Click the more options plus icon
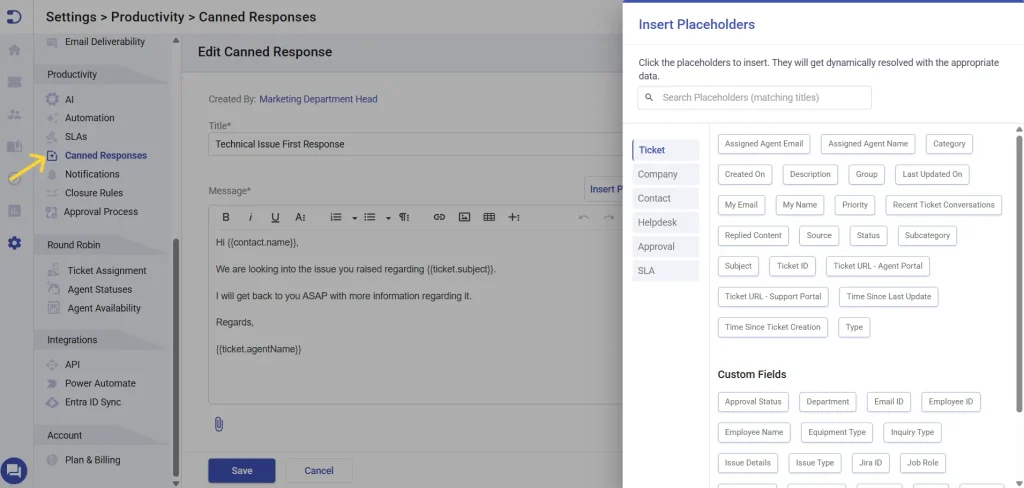Viewport: 1024px width, 488px height. click(x=514, y=217)
